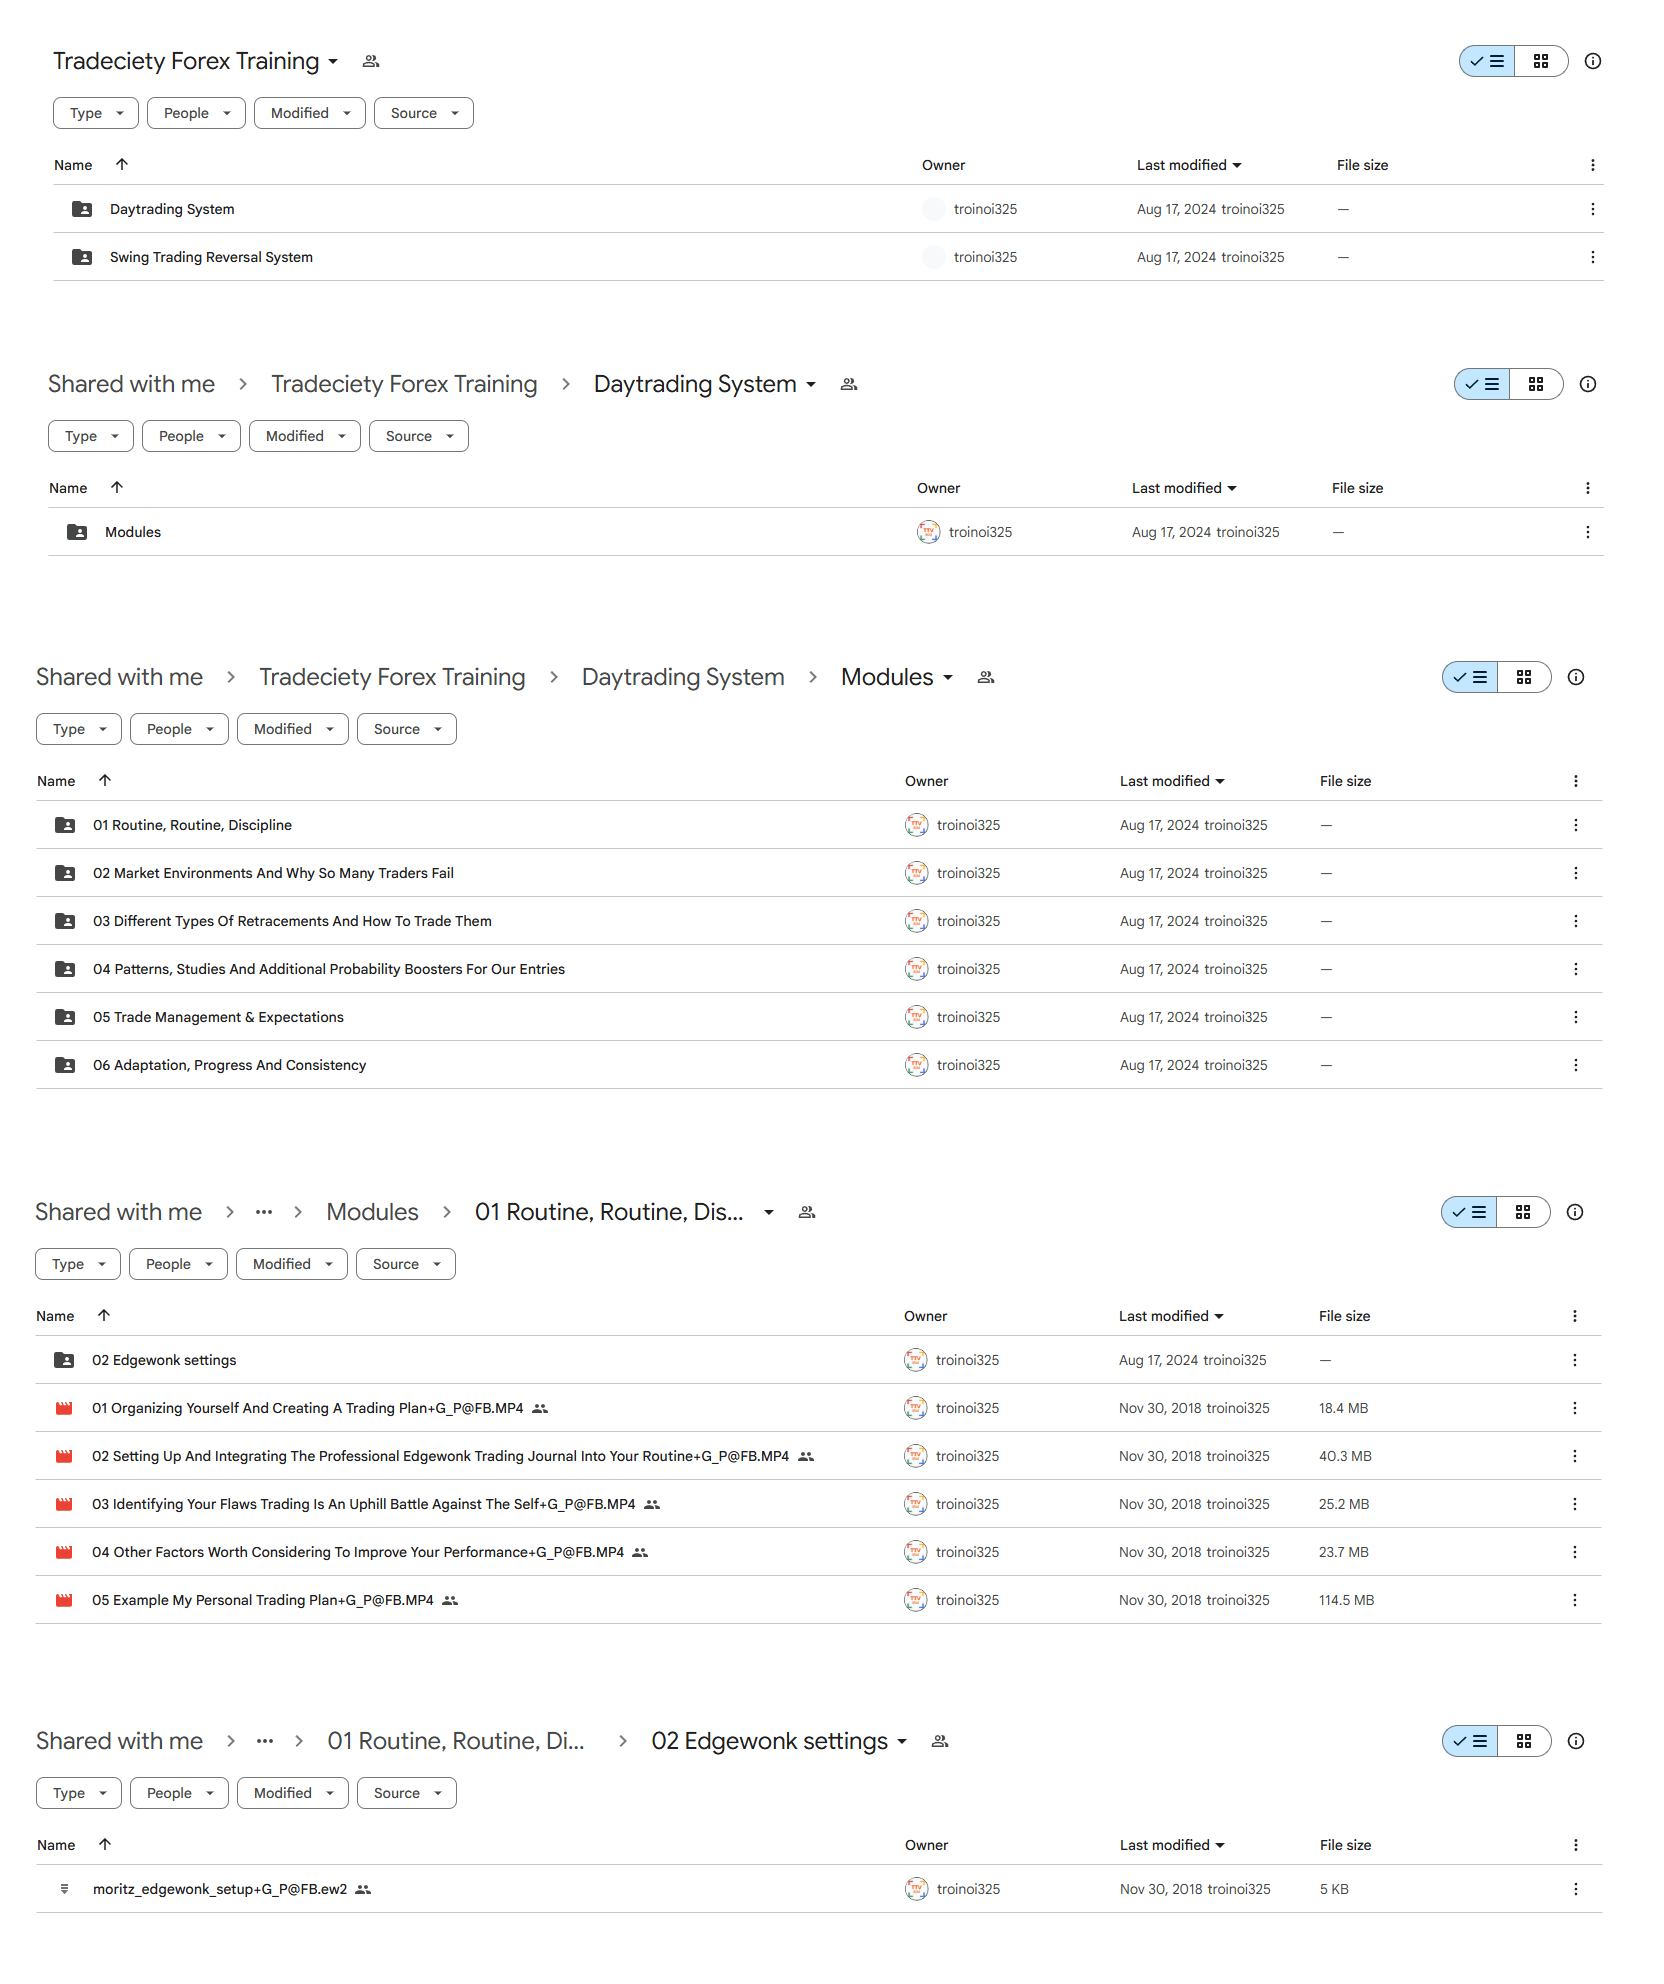Open more options for 05 Trade Management folder
The height and width of the screenshot is (1984, 1664).
point(1575,1017)
